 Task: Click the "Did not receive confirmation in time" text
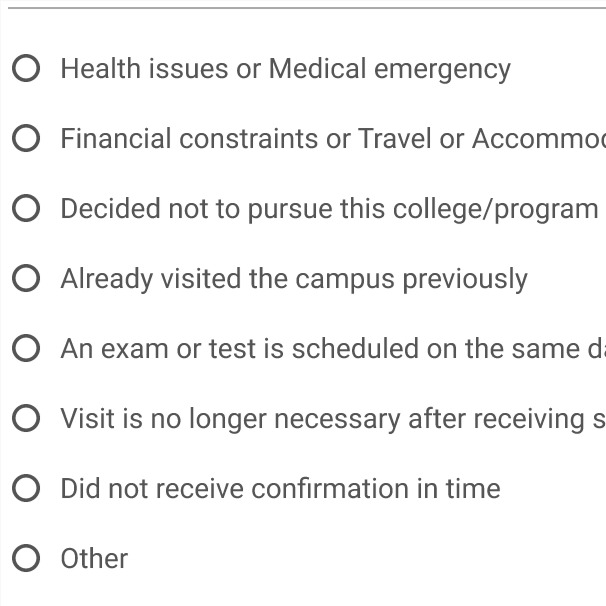click(x=280, y=489)
